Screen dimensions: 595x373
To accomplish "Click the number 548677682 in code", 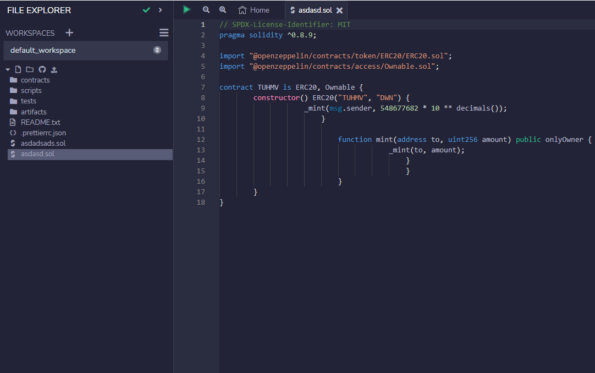I will coord(399,109).
